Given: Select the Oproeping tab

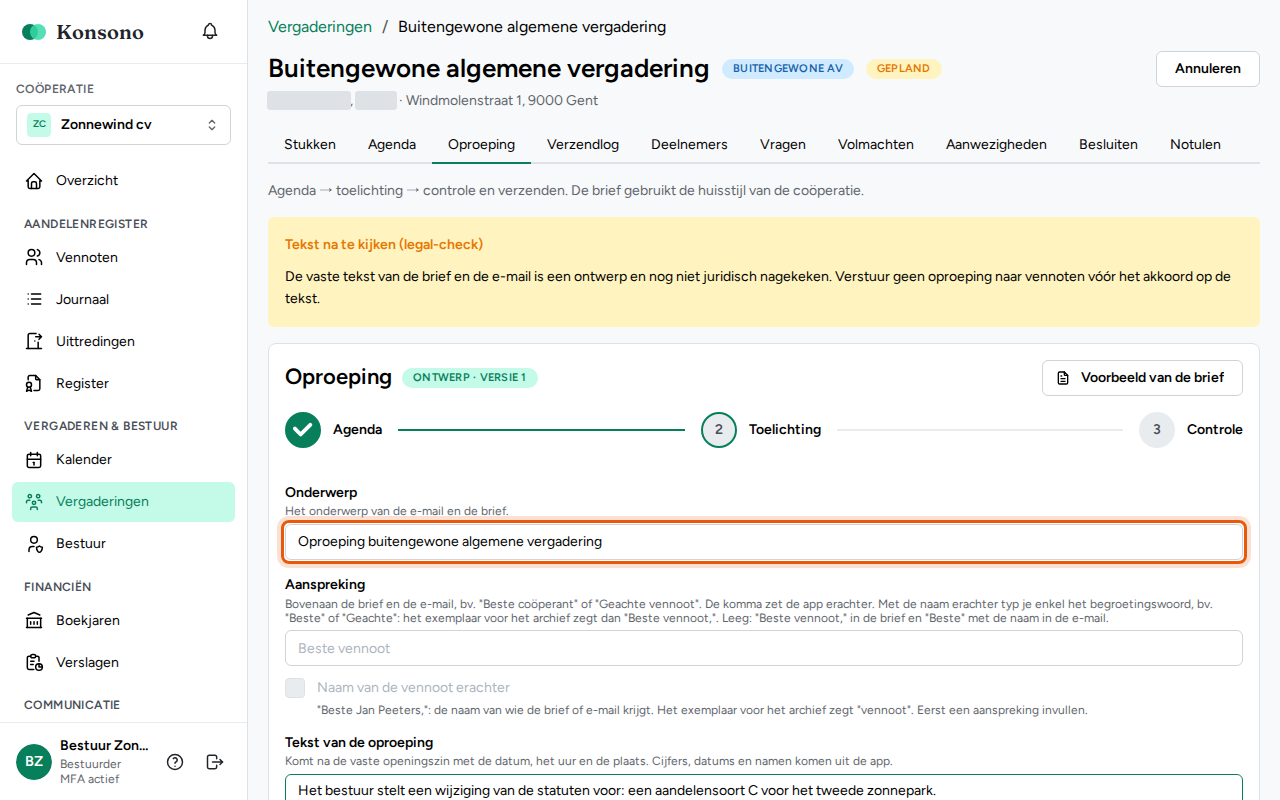Looking at the screenshot, I should click(x=482, y=144).
